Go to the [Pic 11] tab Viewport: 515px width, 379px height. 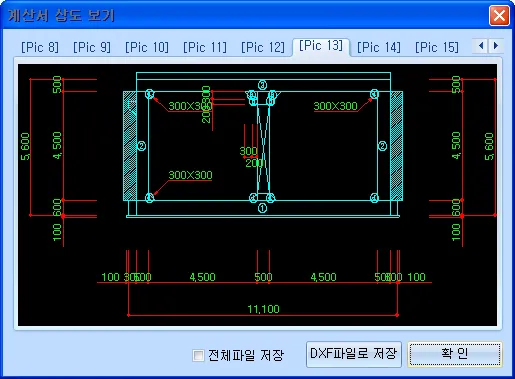(205, 47)
